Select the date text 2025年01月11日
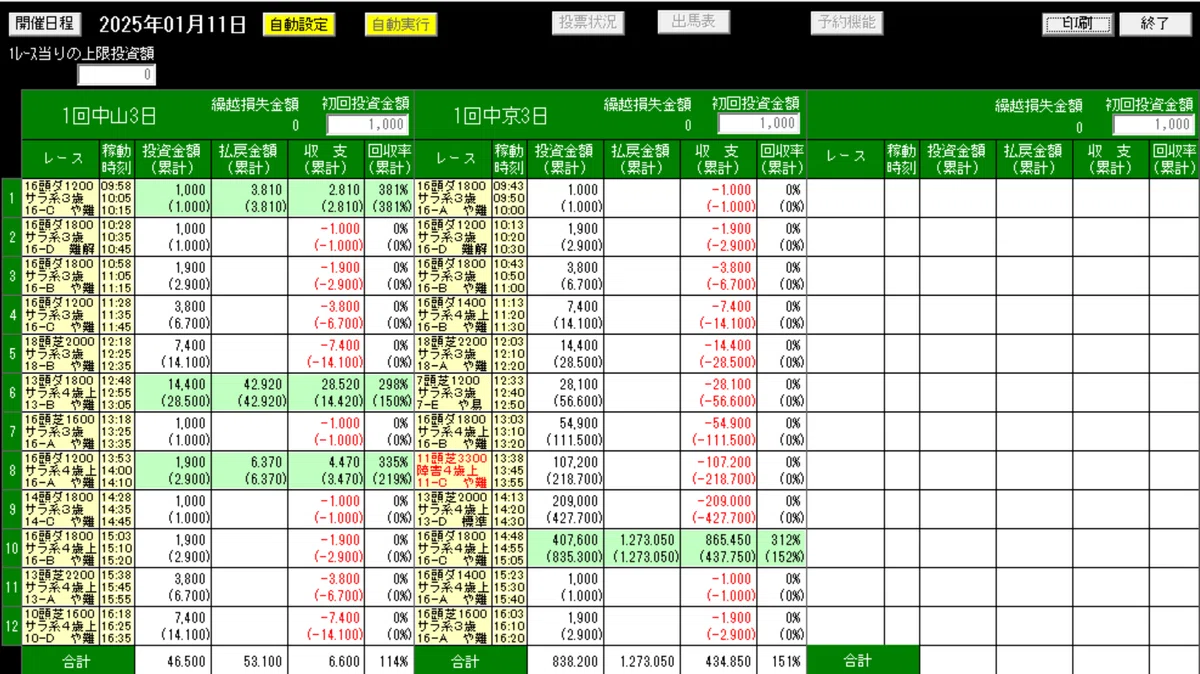This screenshot has height=674, width=1200. pos(172,24)
